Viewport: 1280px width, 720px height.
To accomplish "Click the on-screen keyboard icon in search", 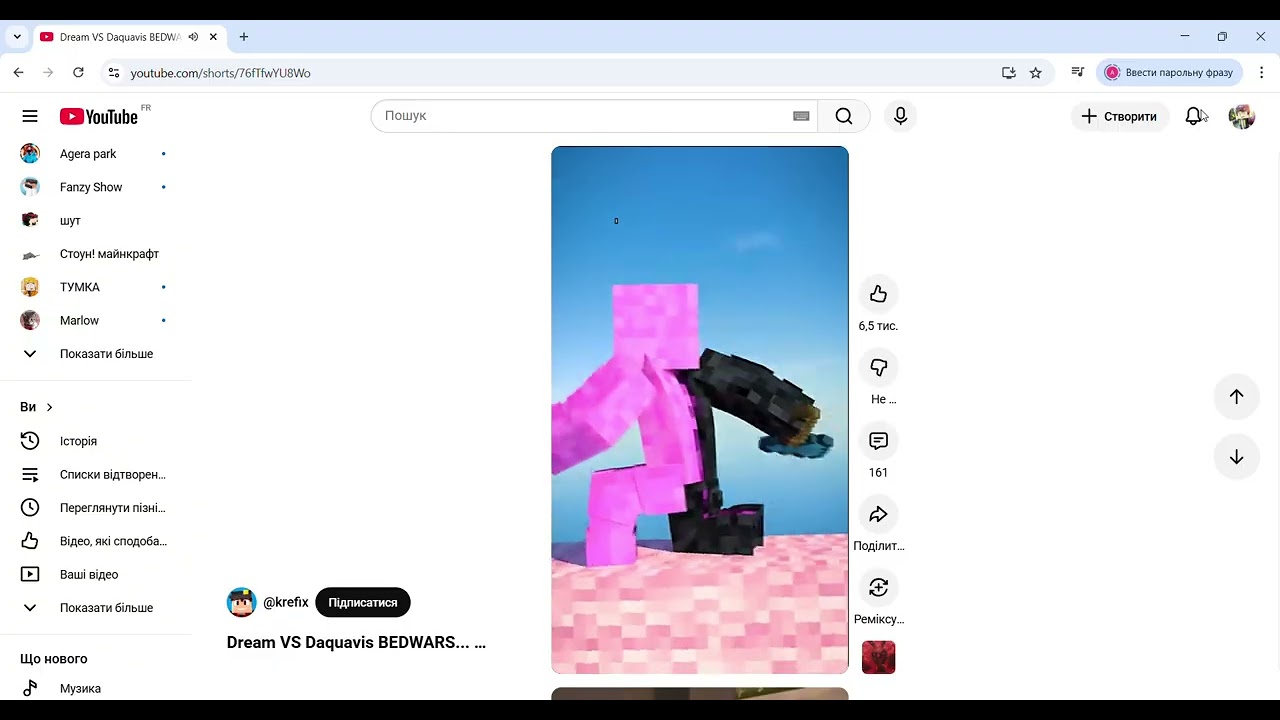I will pyautogui.click(x=801, y=116).
